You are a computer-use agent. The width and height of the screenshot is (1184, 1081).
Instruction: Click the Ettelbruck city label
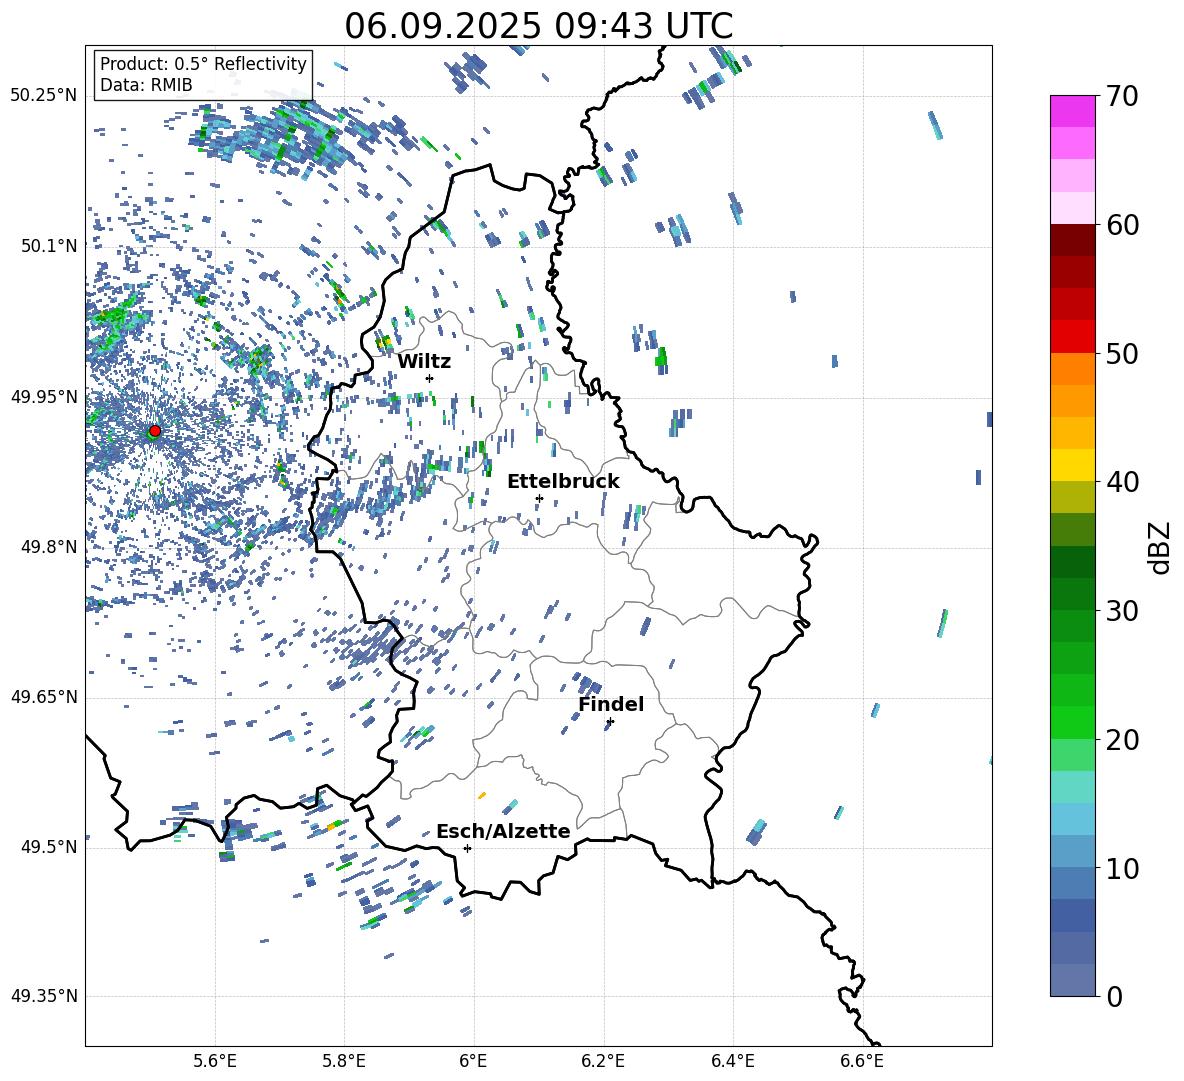pyautogui.click(x=563, y=482)
